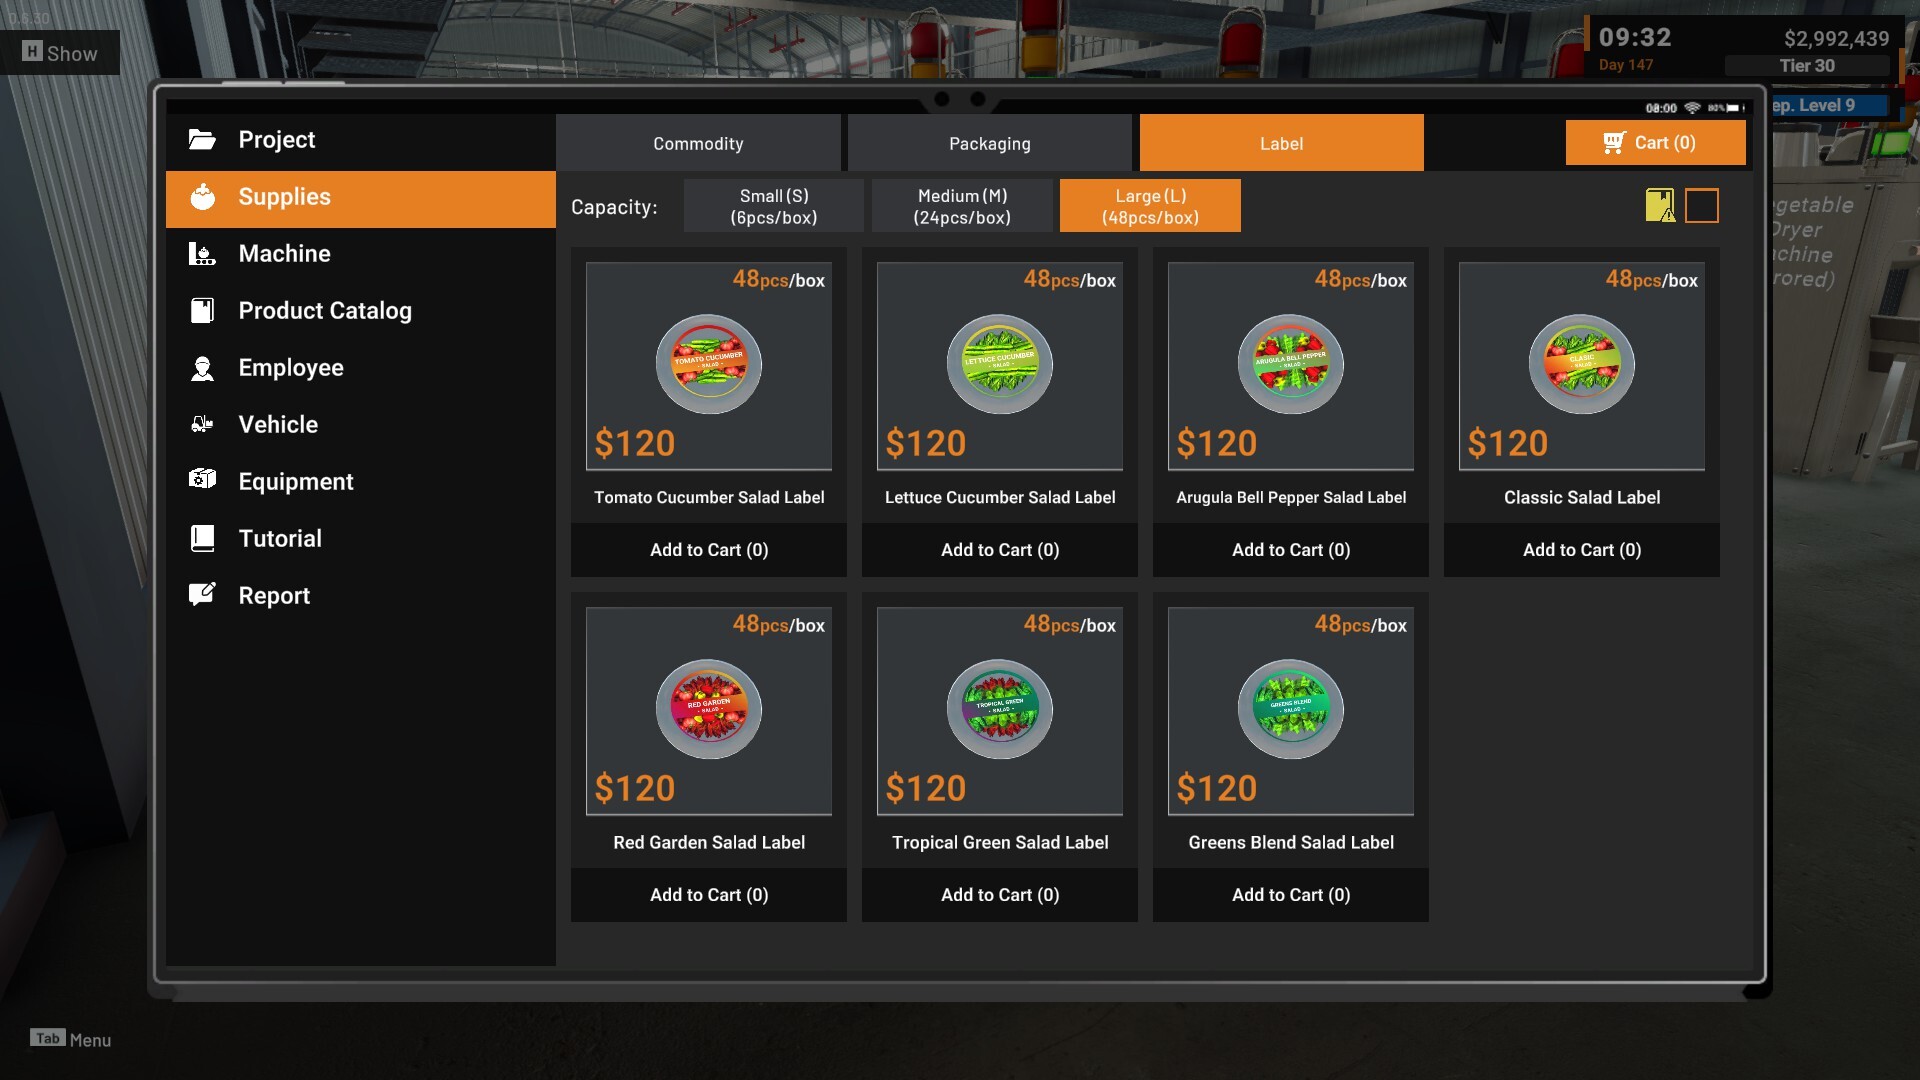
Task: Open the Cart (0) button
Action: pos(1656,143)
